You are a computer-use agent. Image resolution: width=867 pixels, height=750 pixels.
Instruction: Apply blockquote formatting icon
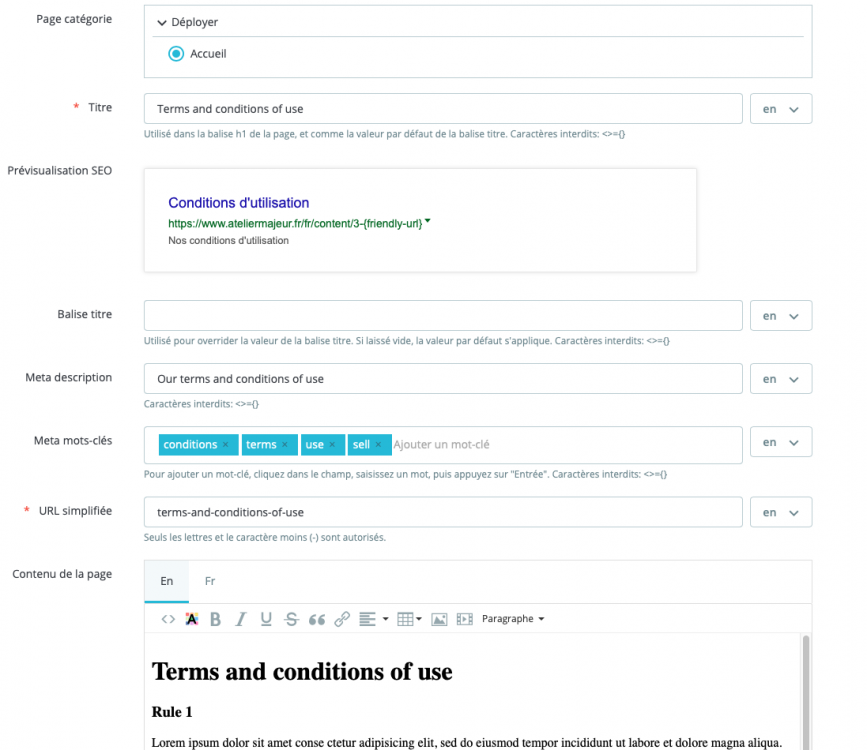pyautogui.click(x=317, y=619)
